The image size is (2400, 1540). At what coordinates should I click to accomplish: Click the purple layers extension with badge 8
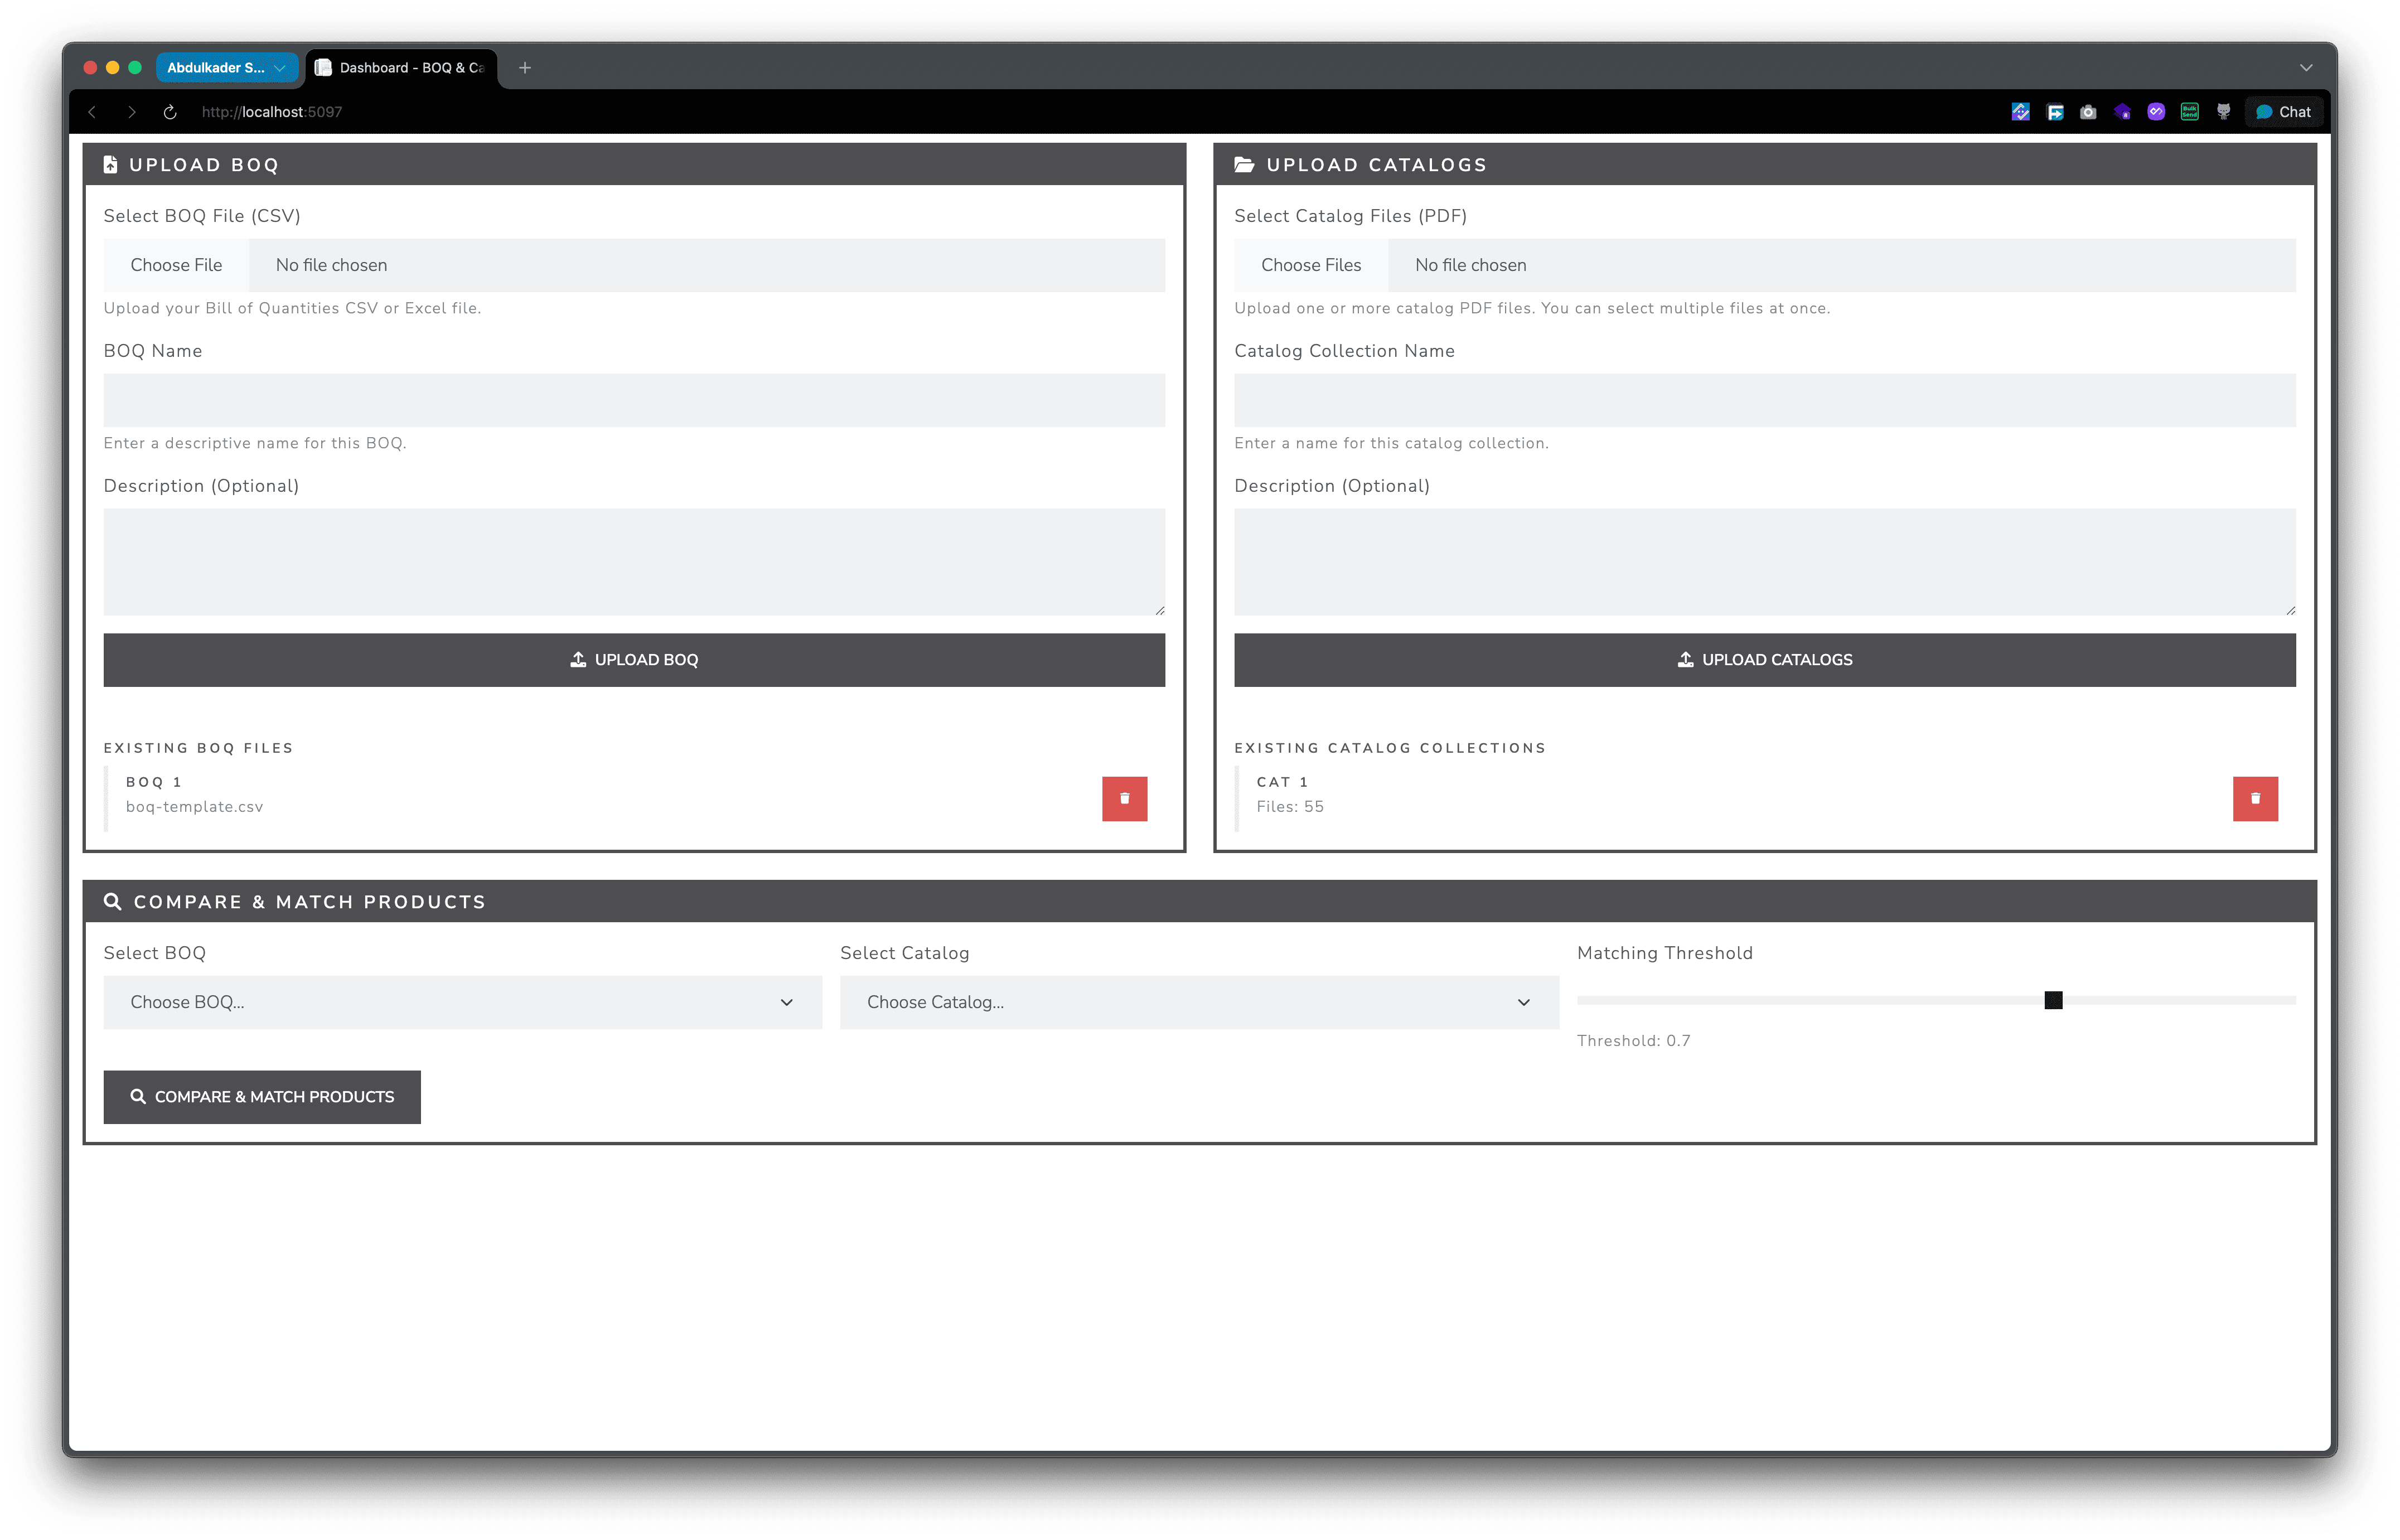pyautogui.click(x=2122, y=112)
